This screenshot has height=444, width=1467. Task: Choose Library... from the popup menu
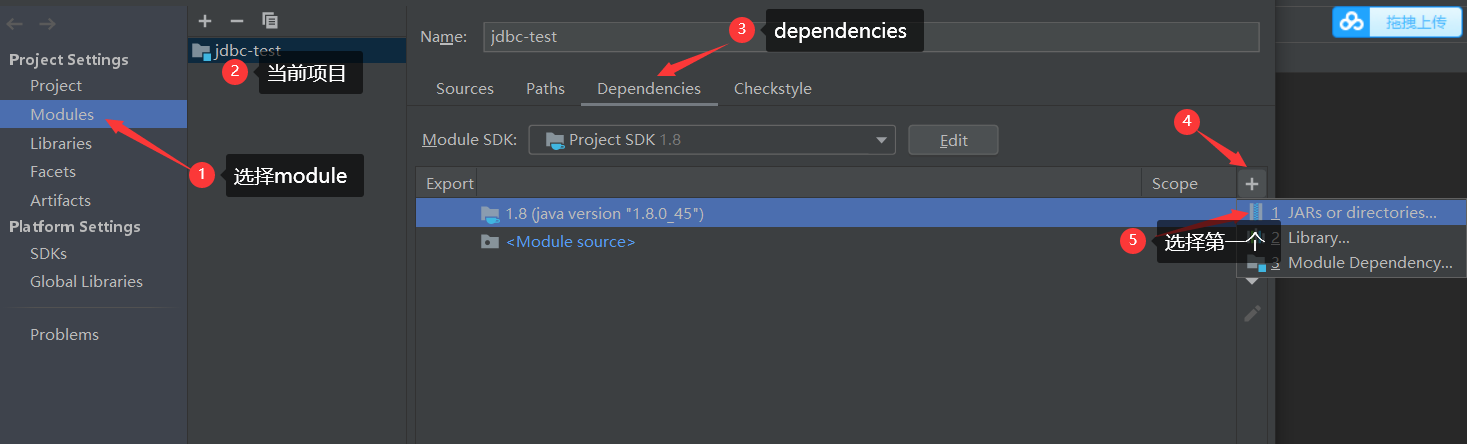coord(1352,238)
